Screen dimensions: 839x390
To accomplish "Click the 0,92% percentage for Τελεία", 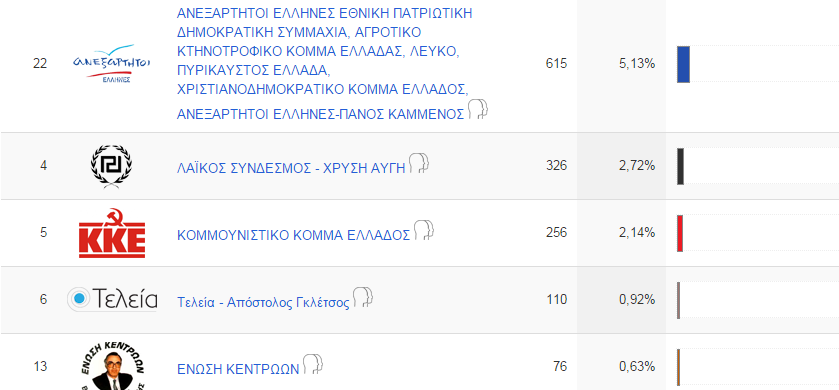I will [637, 300].
